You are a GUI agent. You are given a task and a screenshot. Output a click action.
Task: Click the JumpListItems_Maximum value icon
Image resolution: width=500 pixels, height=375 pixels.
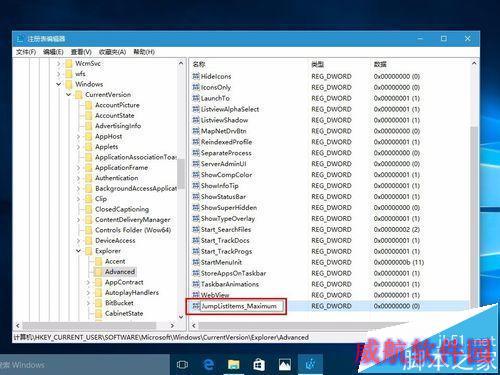click(x=196, y=306)
